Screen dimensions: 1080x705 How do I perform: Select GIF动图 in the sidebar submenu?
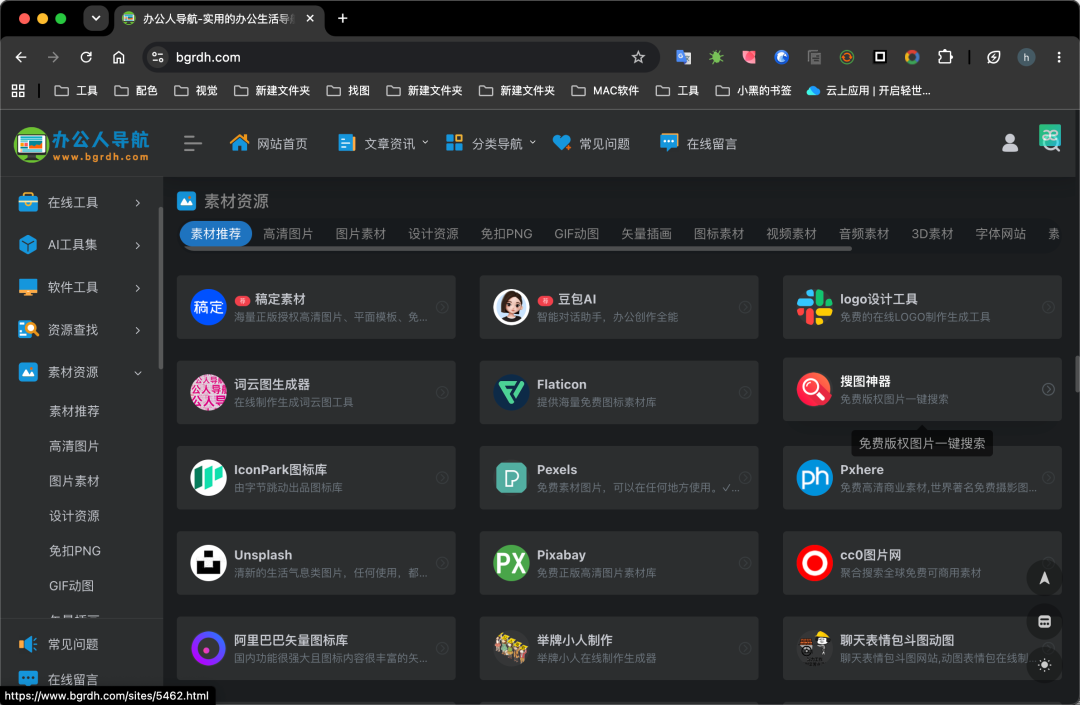[x=72, y=587]
